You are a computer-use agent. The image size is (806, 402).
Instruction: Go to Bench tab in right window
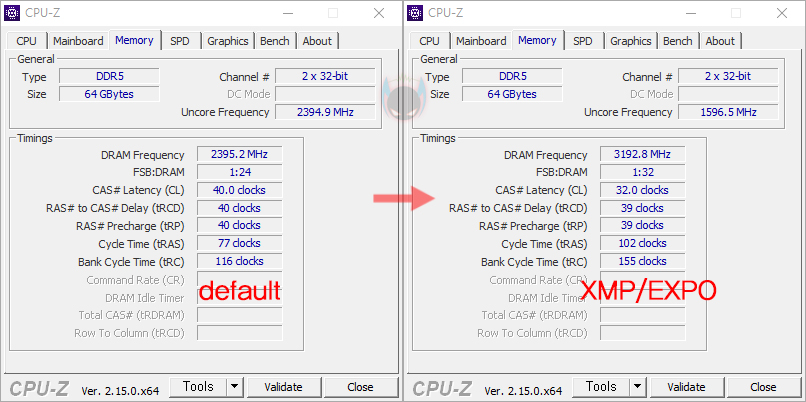tap(677, 41)
